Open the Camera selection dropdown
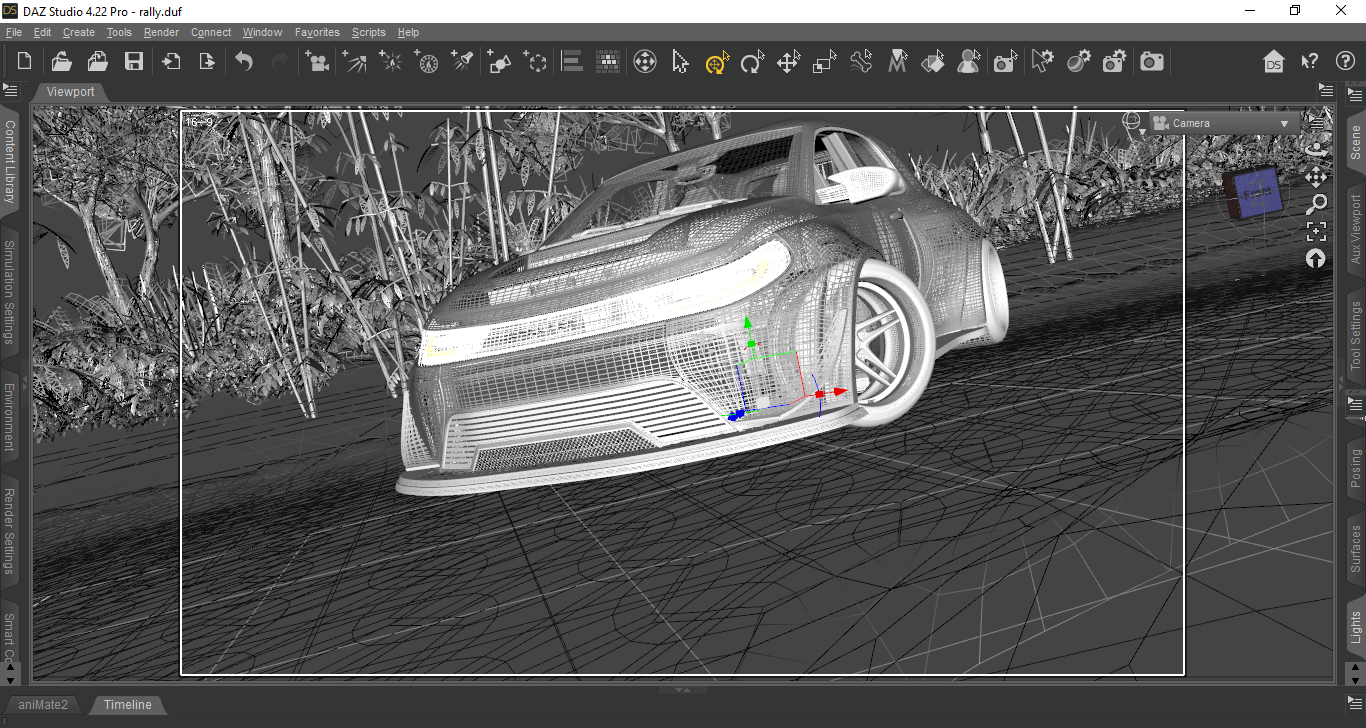The height and width of the screenshot is (728, 1366). 1224,123
